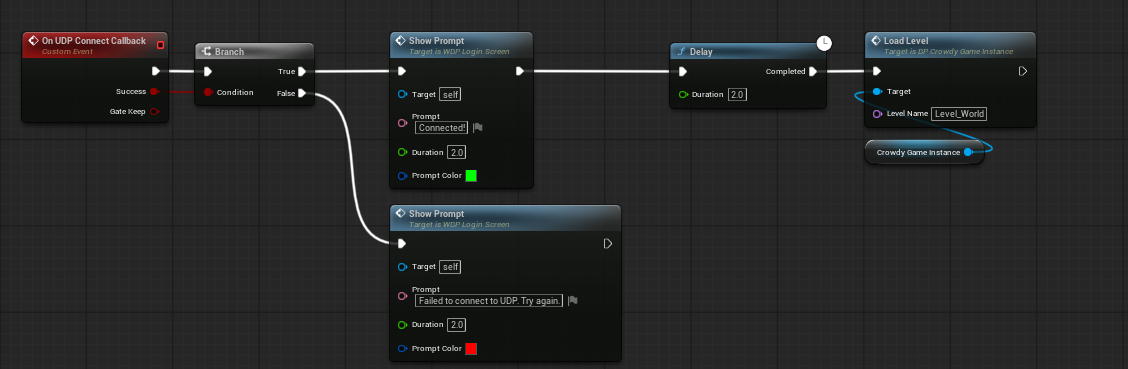The width and height of the screenshot is (1128, 369).
Task: Click the localization flag next to Connected!
Action: (478, 127)
